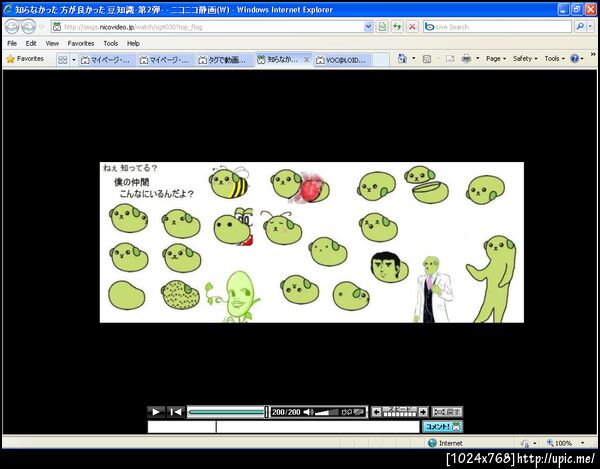Open a new blank tab
The width and height of the screenshot is (600, 469).
point(381,60)
